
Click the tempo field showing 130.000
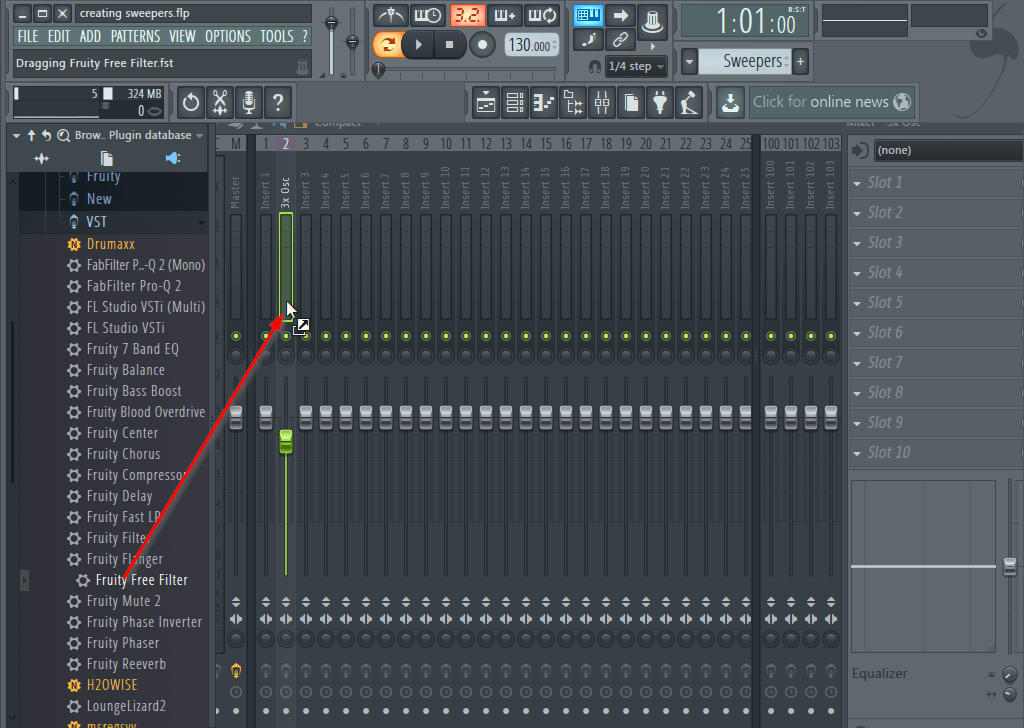532,45
